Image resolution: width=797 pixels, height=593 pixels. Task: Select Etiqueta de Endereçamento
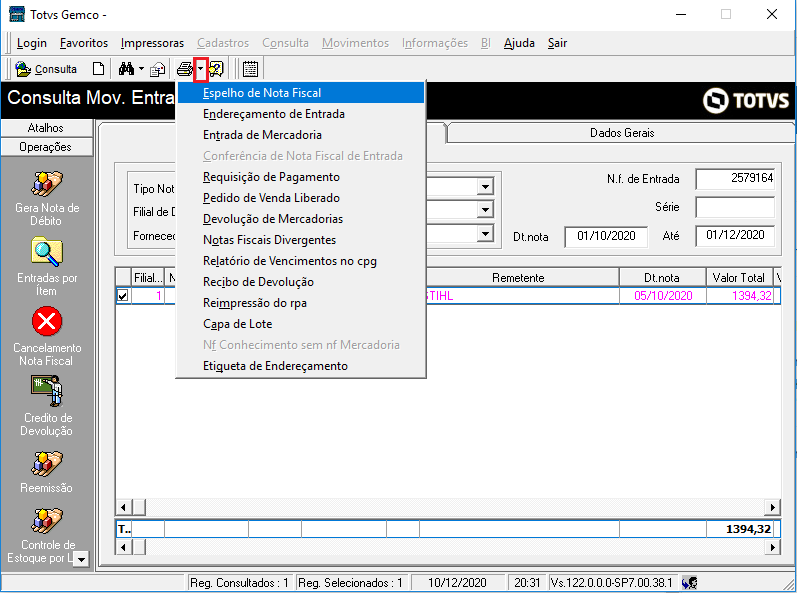coord(301,366)
